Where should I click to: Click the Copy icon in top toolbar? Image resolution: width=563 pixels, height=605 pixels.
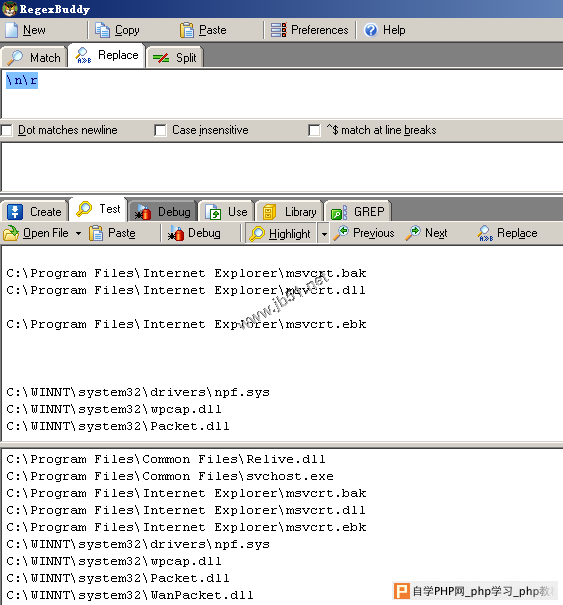[x=102, y=30]
